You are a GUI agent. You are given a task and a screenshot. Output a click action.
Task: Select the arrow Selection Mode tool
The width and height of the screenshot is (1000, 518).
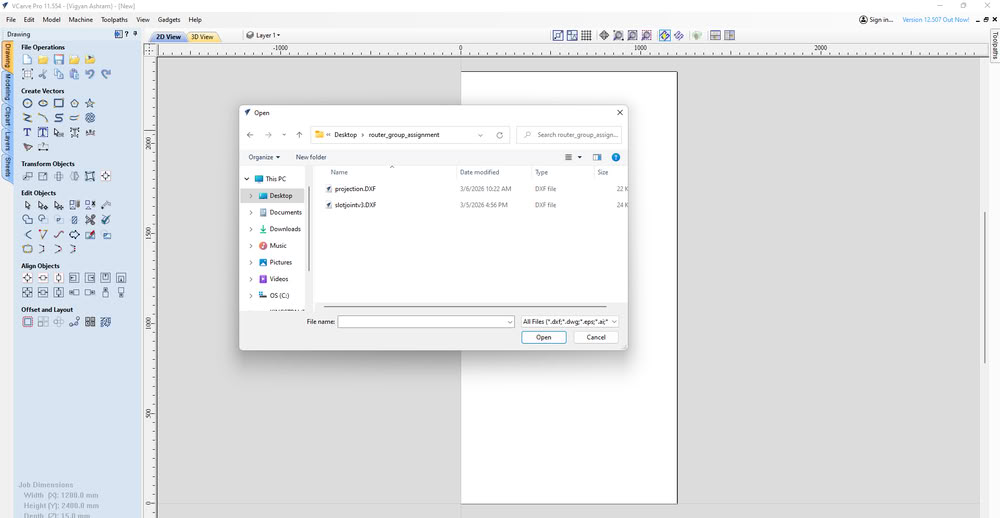point(27,205)
